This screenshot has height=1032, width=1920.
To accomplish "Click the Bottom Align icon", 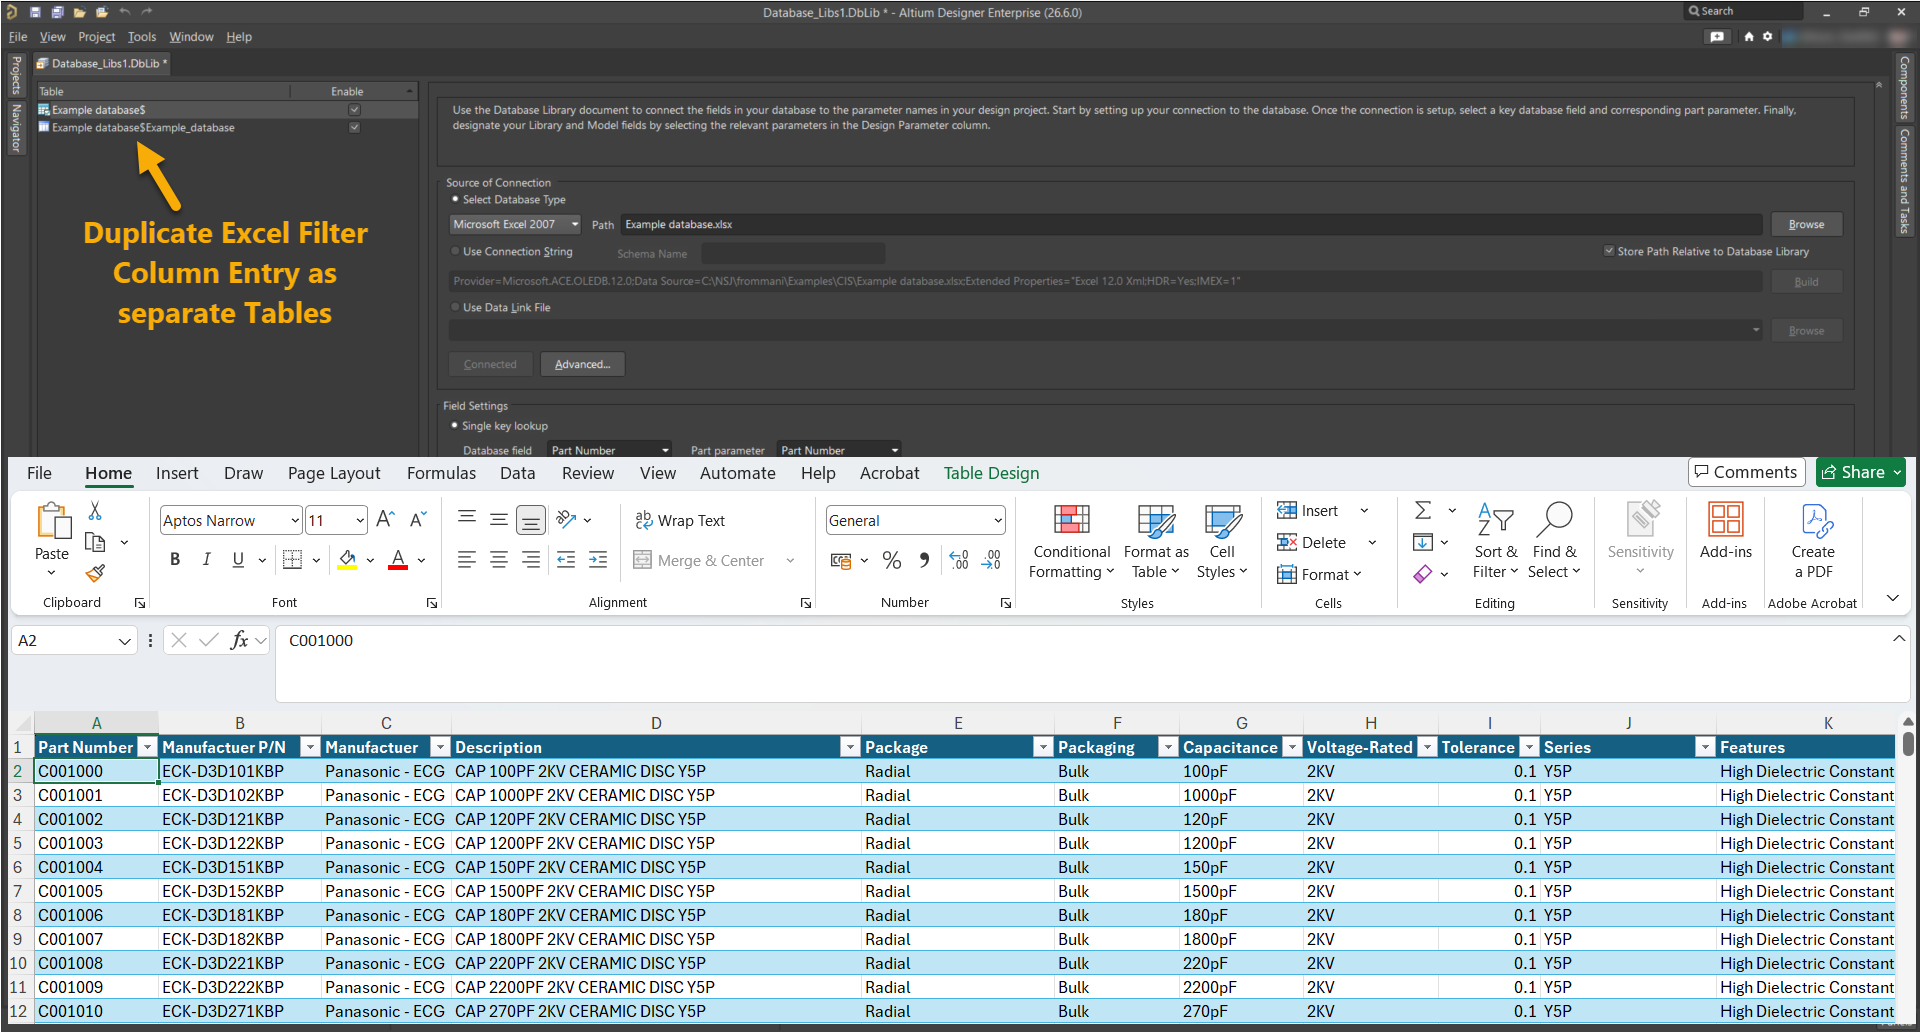I will coord(531,520).
